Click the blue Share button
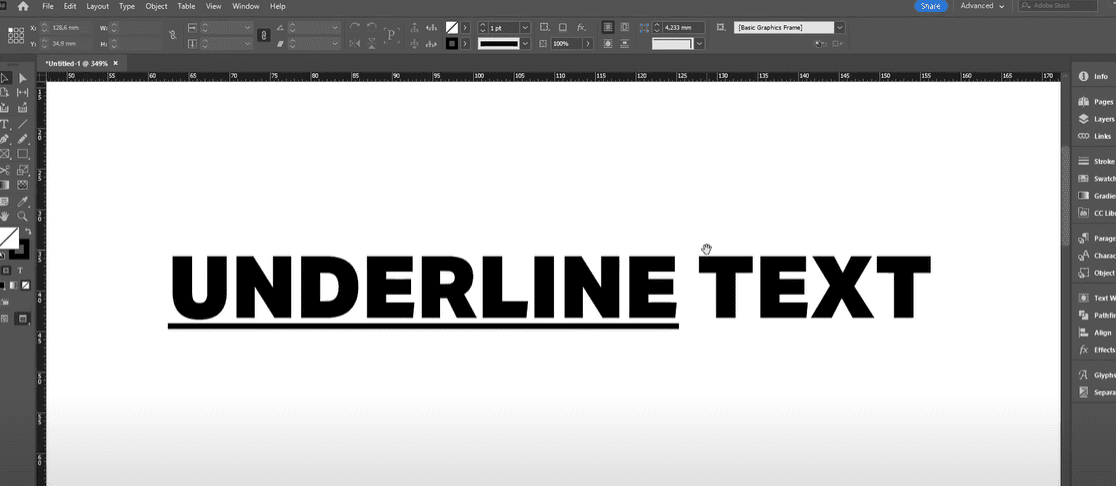 point(930,6)
